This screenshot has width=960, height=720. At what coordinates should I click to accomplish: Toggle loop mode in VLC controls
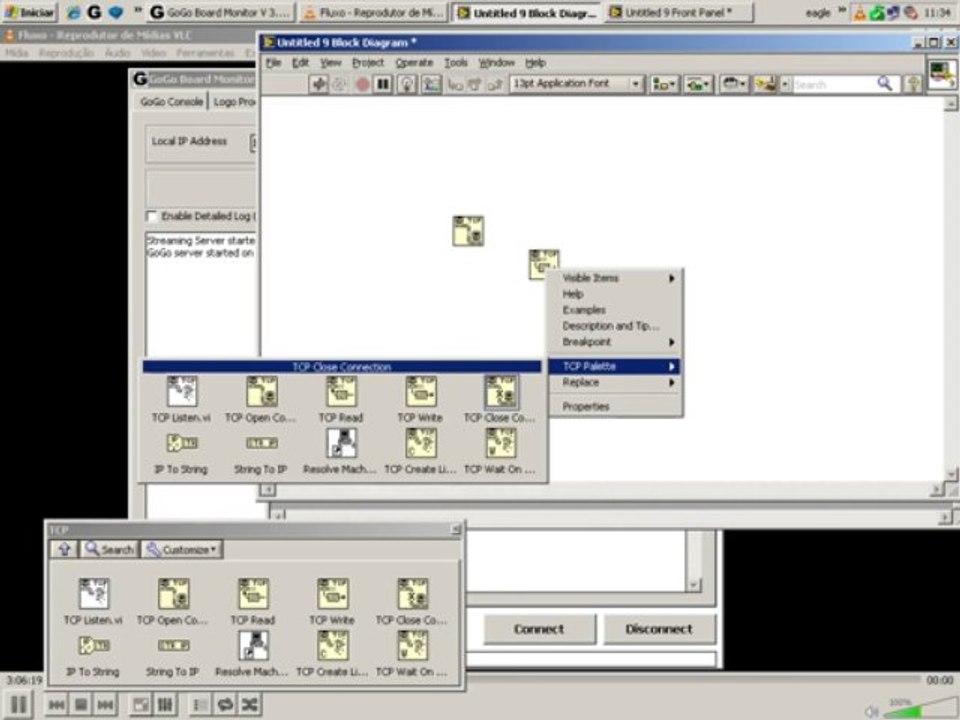point(225,704)
